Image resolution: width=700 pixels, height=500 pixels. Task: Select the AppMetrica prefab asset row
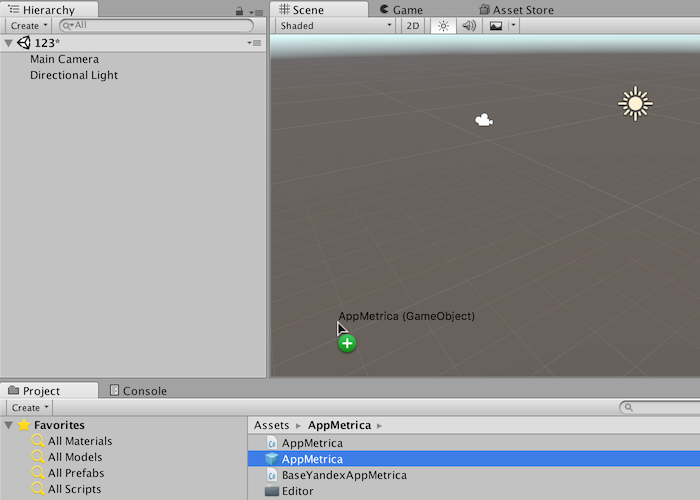click(x=474, y=459)
